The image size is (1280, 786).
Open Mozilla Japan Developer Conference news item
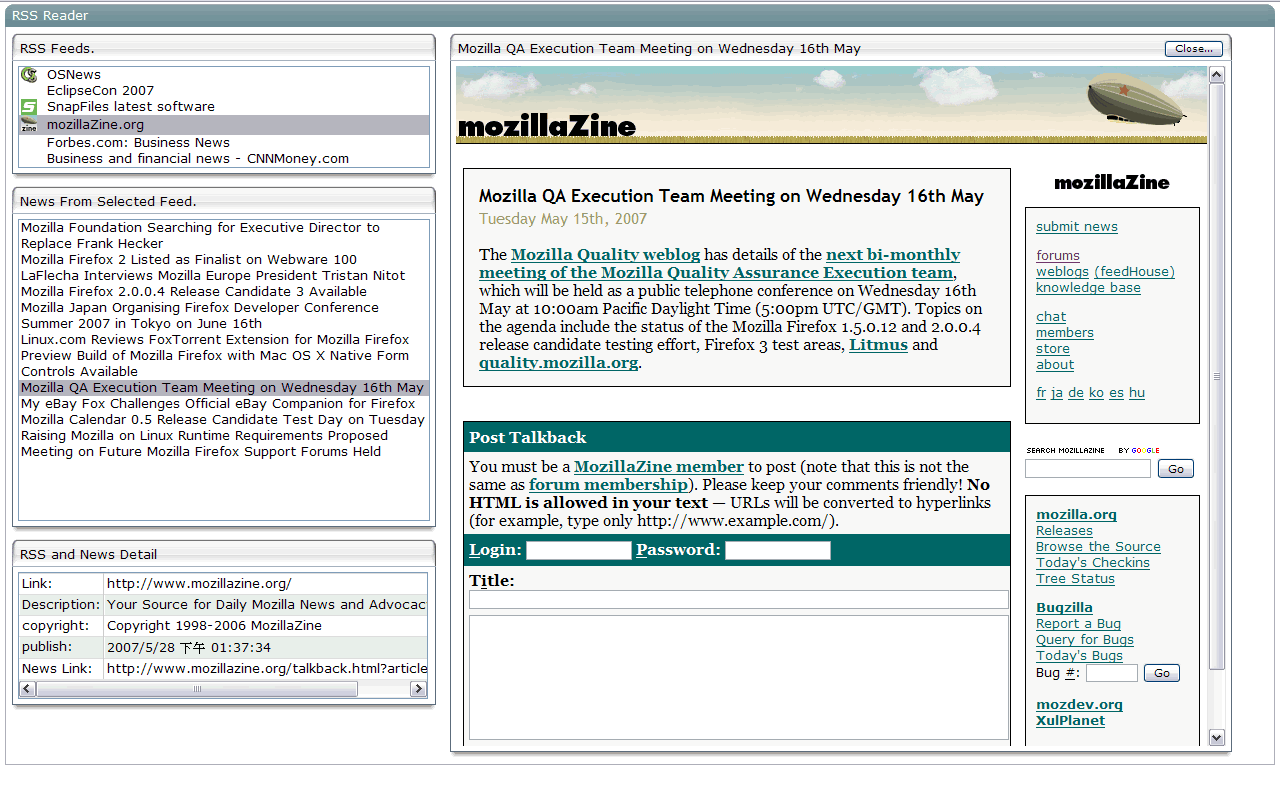[x=224, y=316]
